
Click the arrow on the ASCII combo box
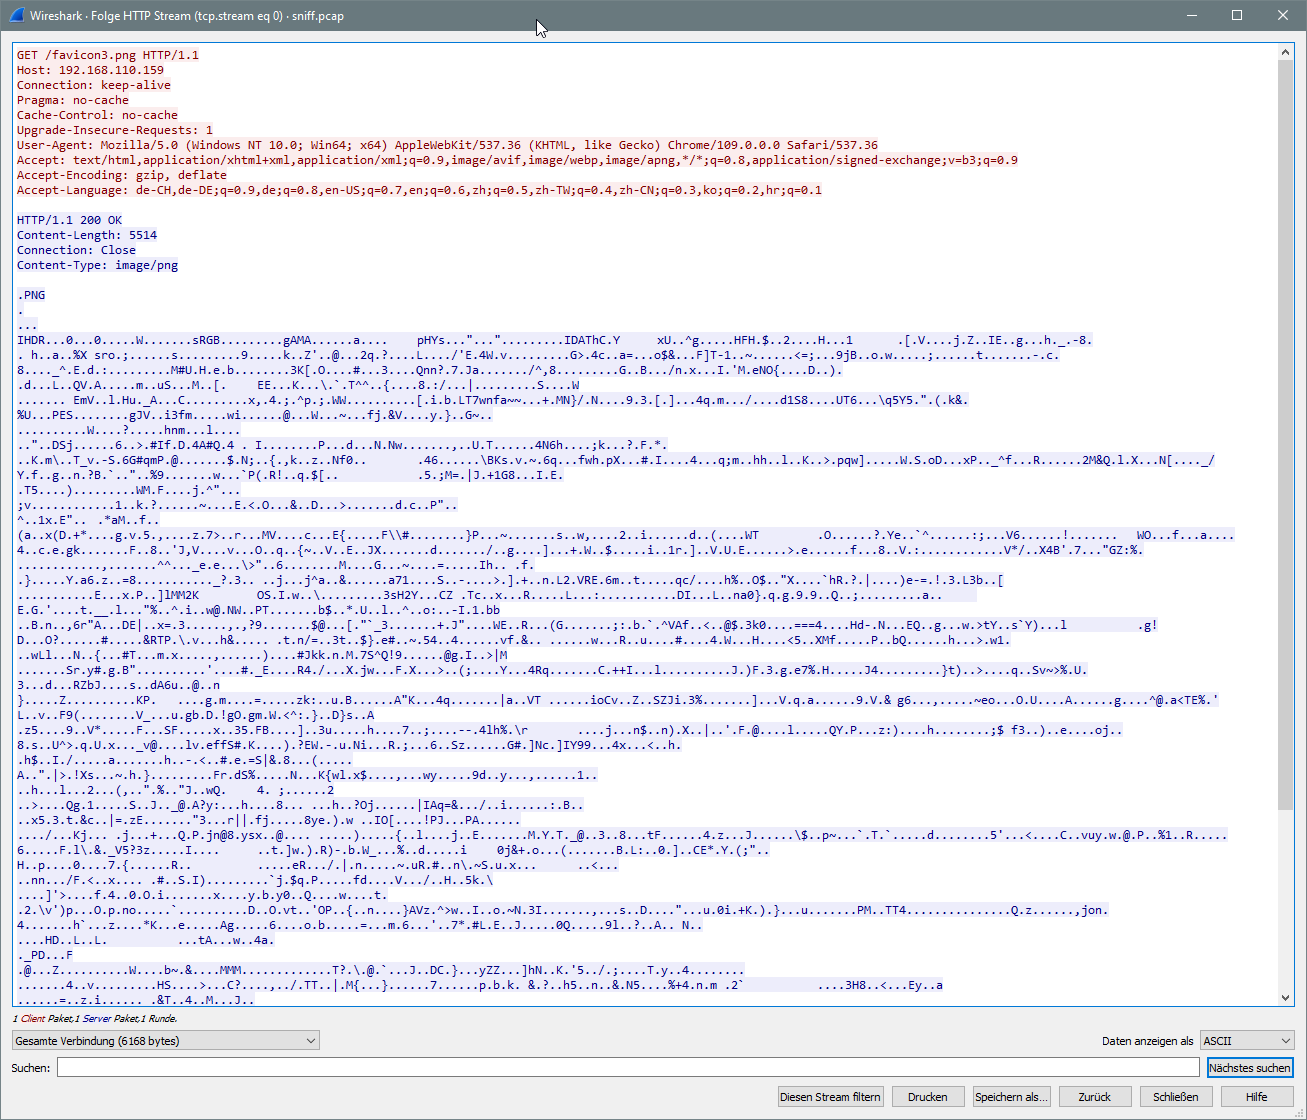[x=1284, y=1040]
